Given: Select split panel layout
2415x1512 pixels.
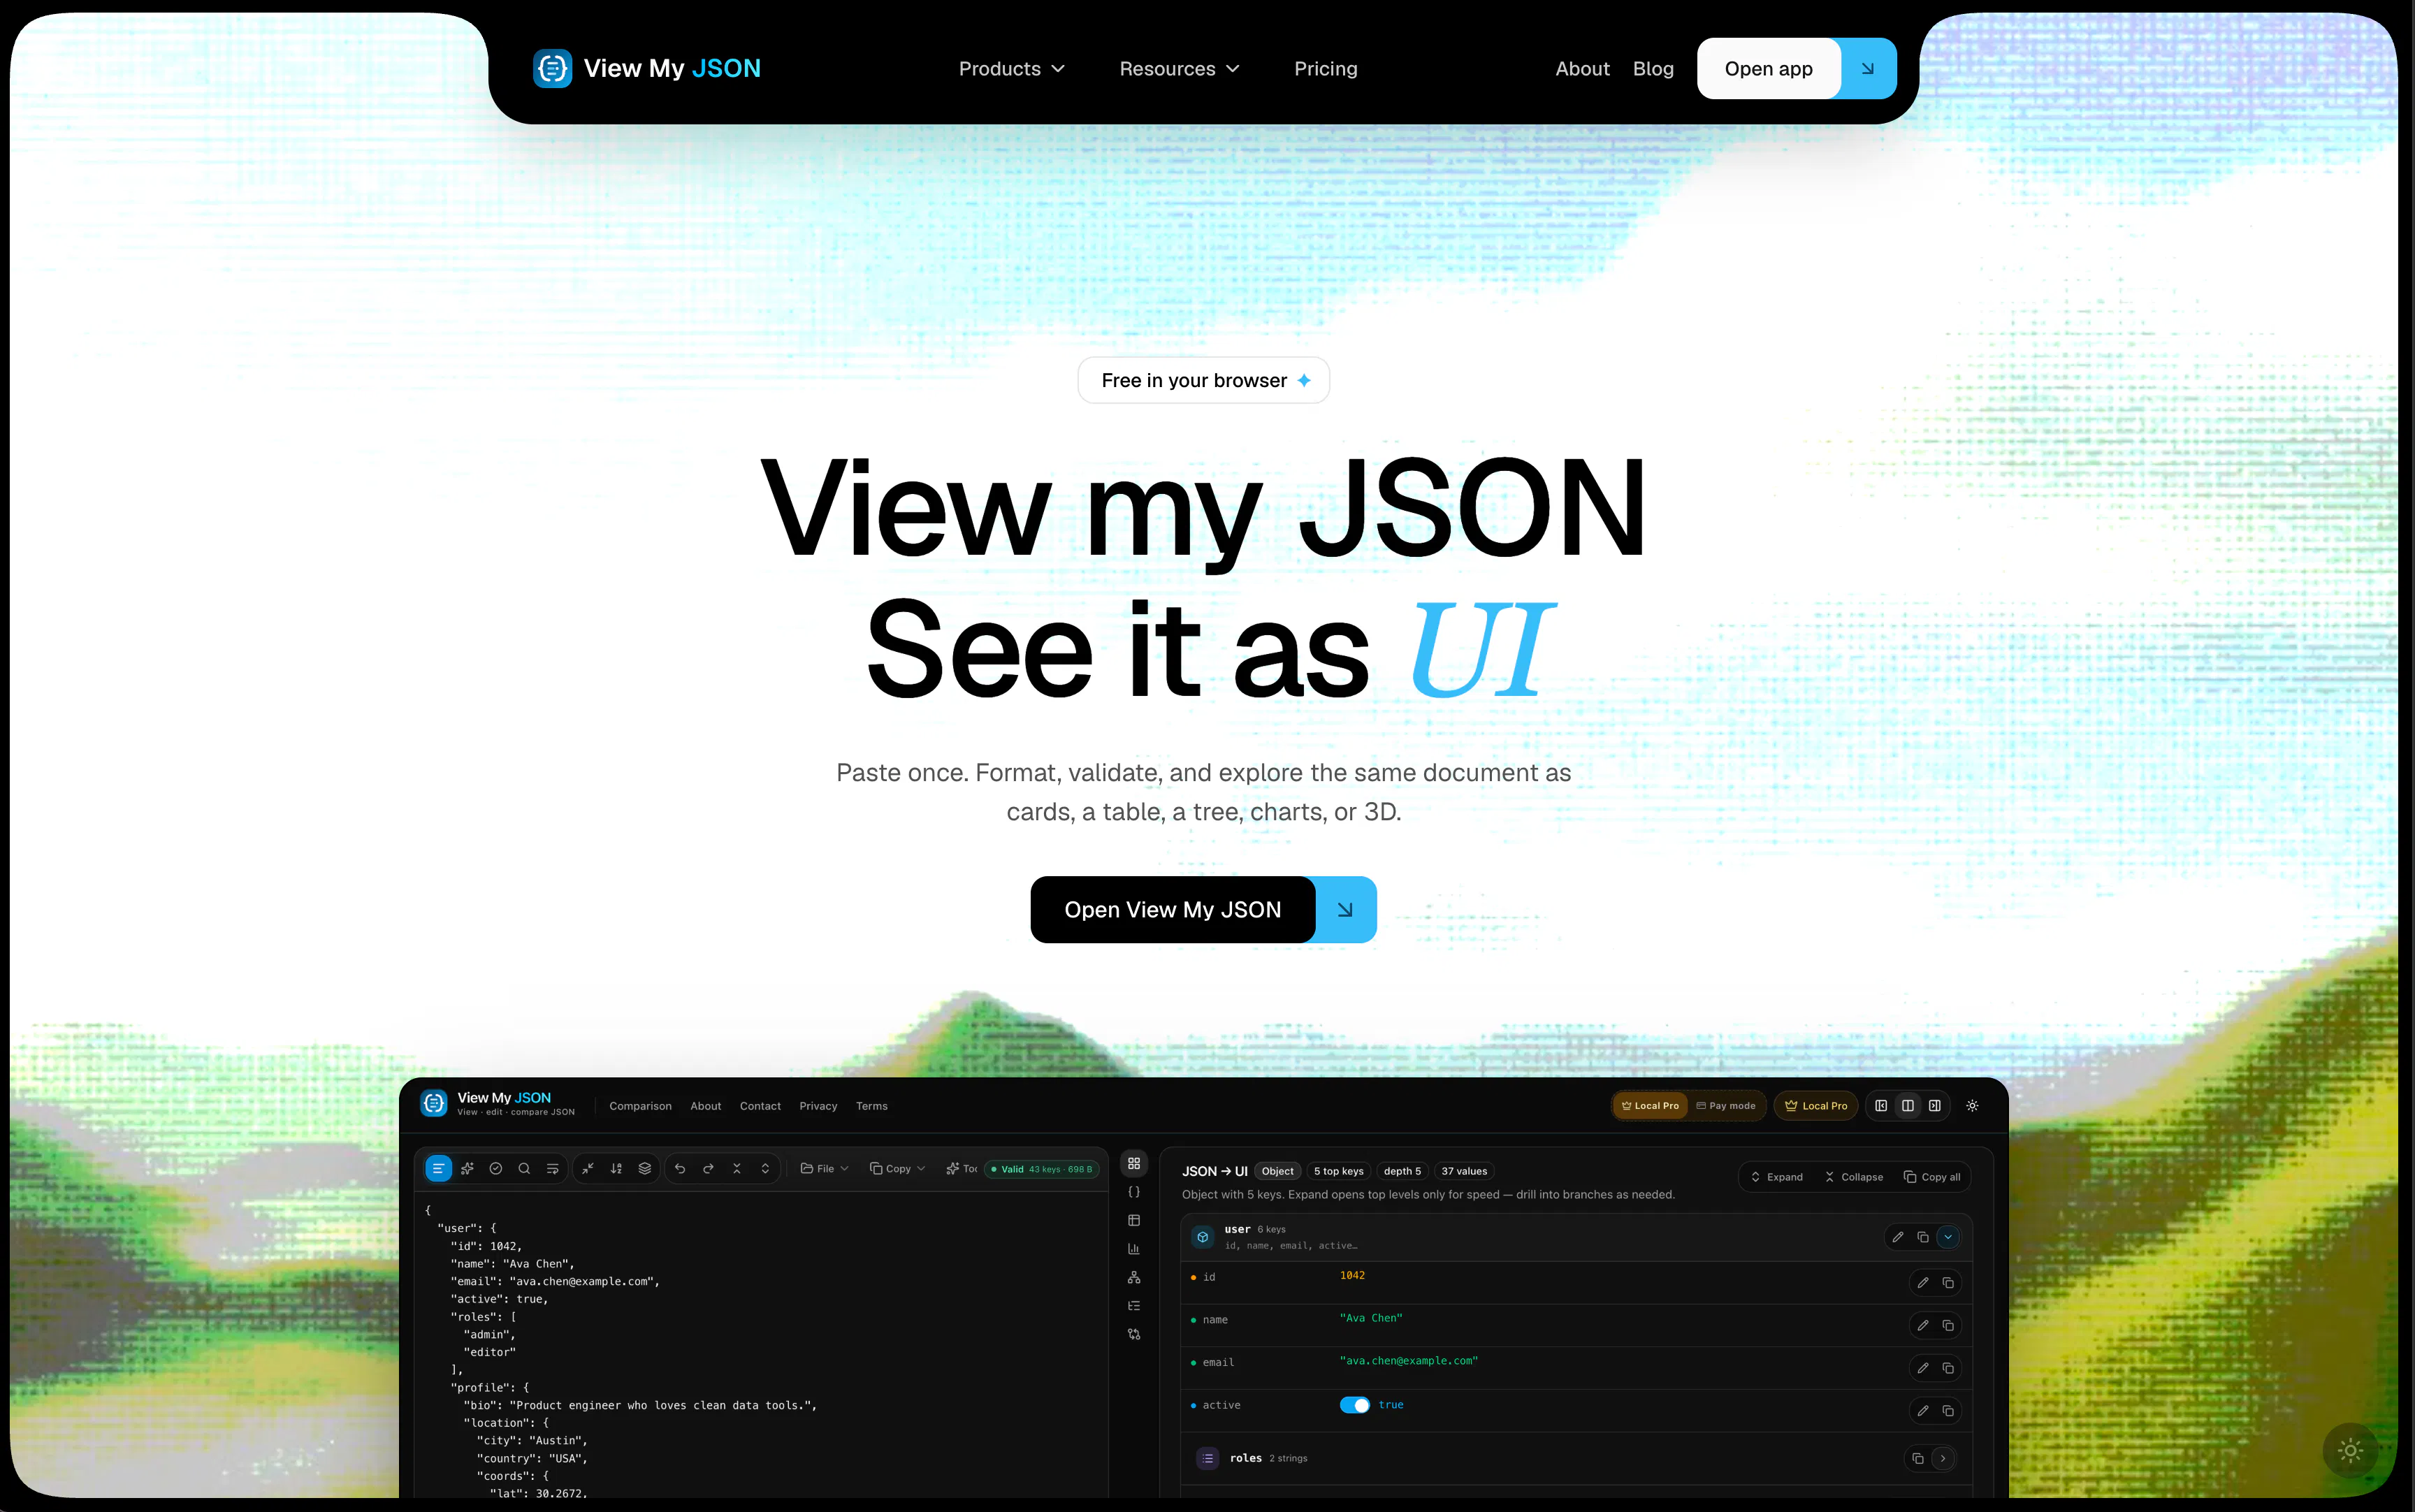Looking at the screenshot, I should (1908, 1105).
